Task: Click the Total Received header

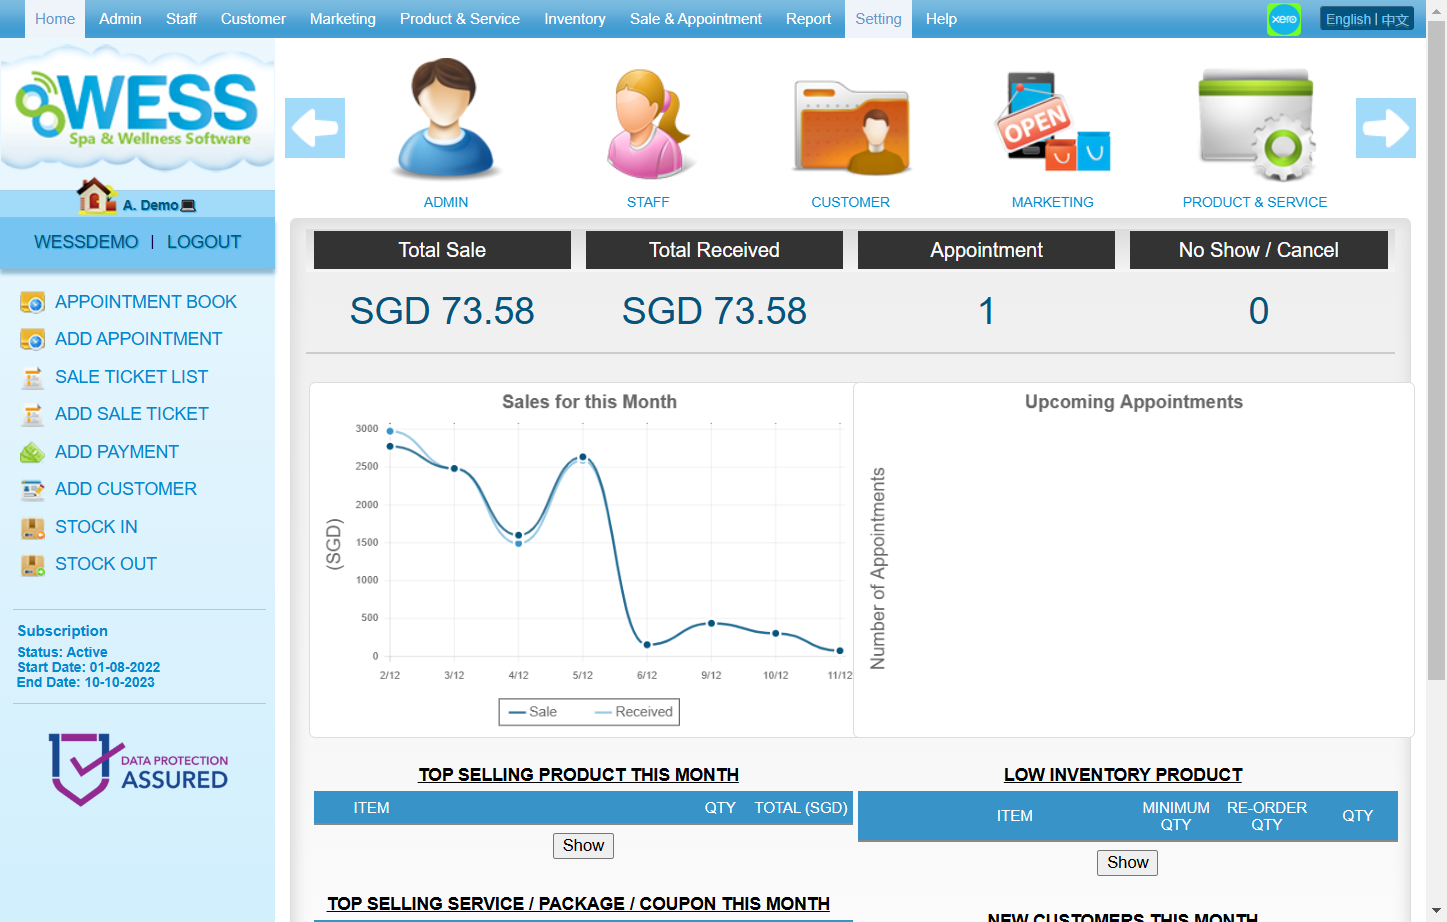Action: (714, 250)
